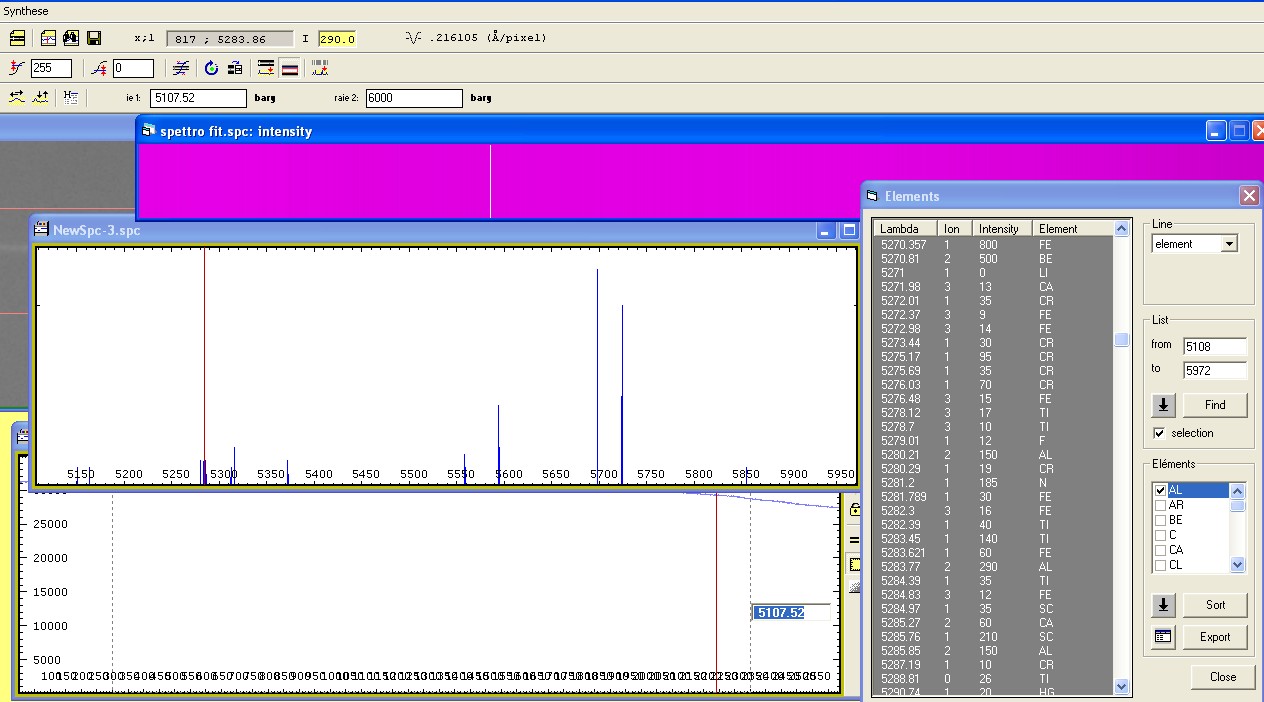This screenshot has height=702, width=1264.
Task: Click the Intensity column header
Action: point(1004,229)
